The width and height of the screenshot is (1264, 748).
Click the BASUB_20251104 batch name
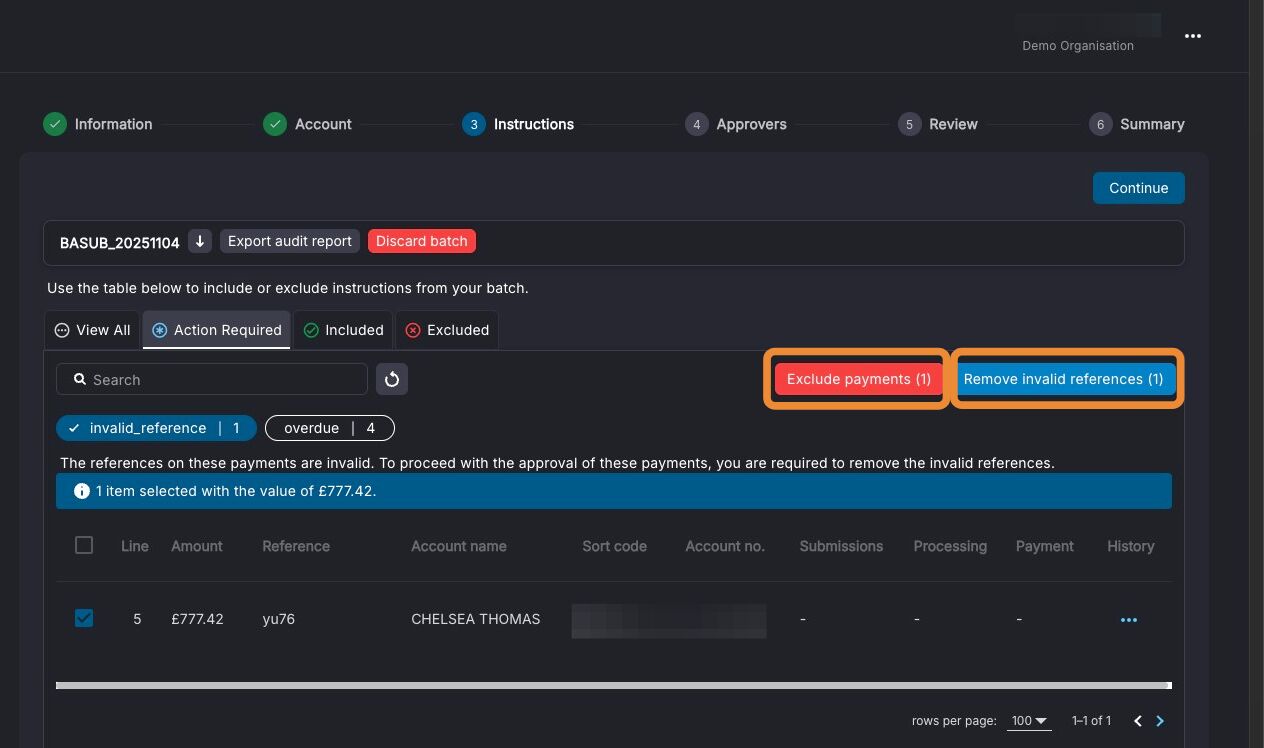coord(120,243)
